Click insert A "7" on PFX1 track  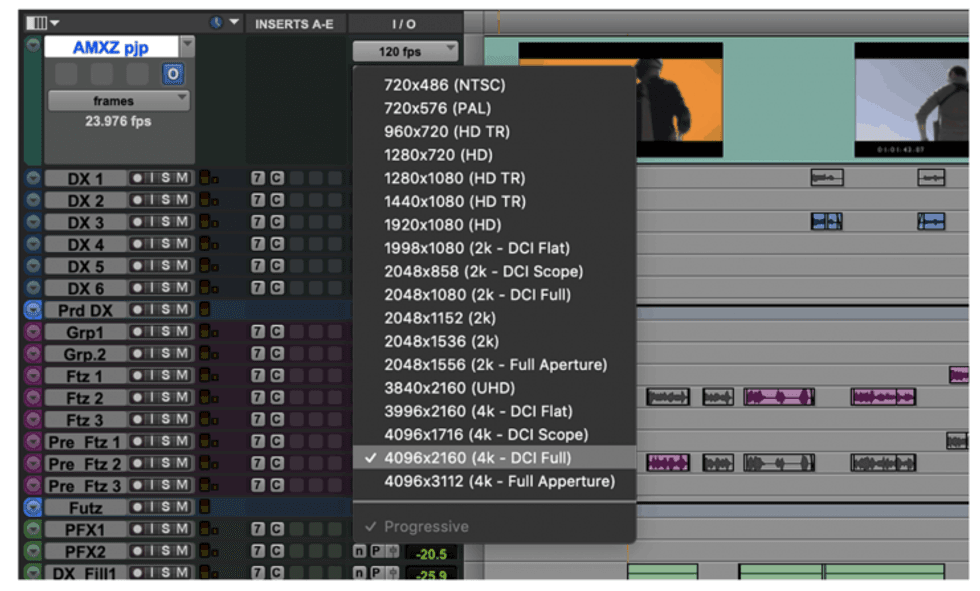[x=258, y=529]
